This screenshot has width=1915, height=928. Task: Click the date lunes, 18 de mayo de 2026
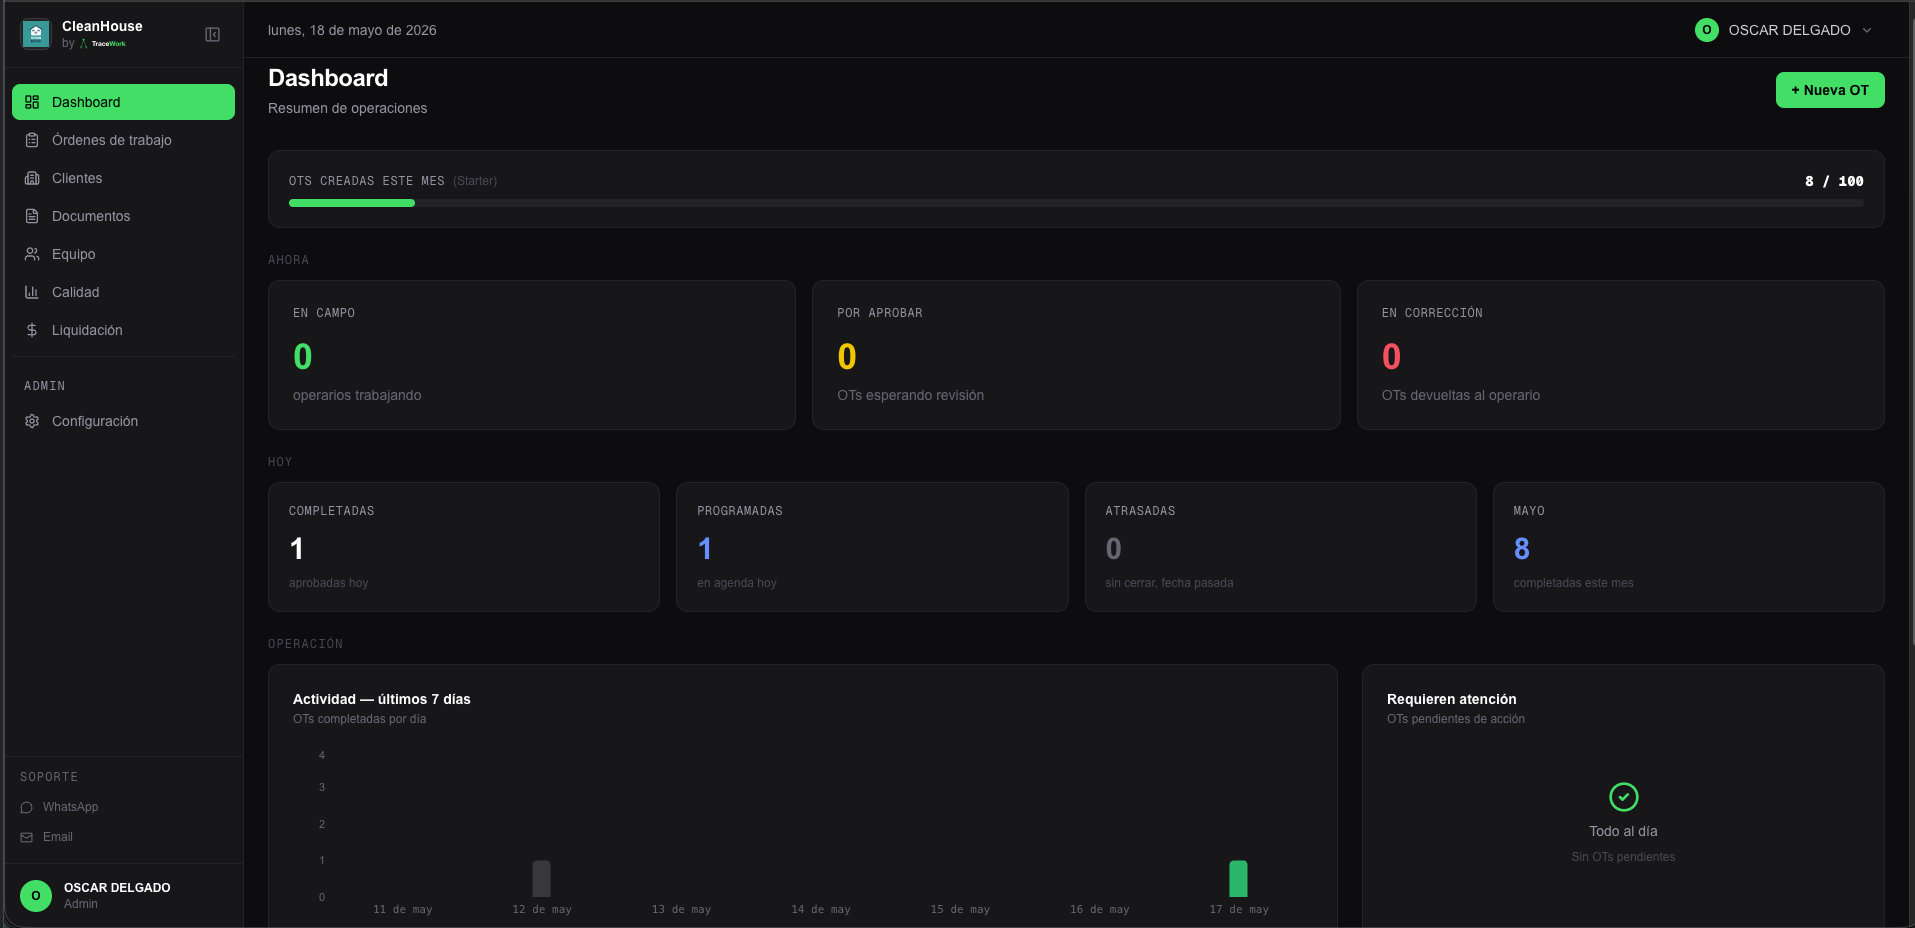tap(352, 30)
